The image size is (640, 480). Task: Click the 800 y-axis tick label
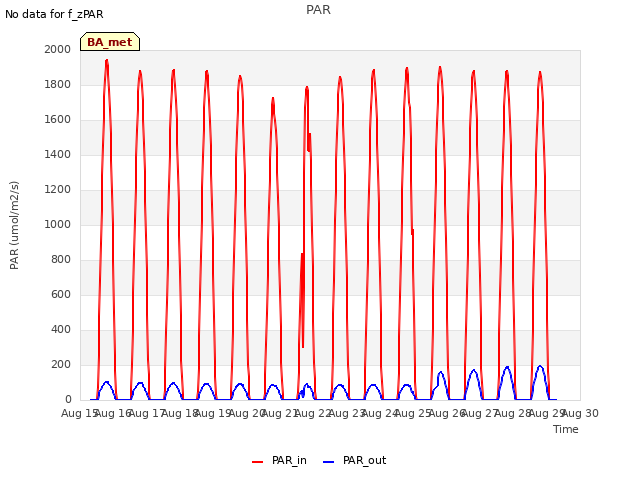tap(61, 260)
